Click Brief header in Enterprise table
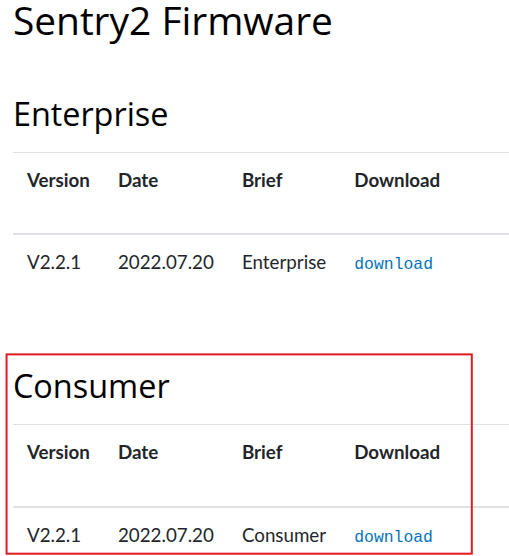The height and width of the screenshot is (556, 509). pos(262,180)
